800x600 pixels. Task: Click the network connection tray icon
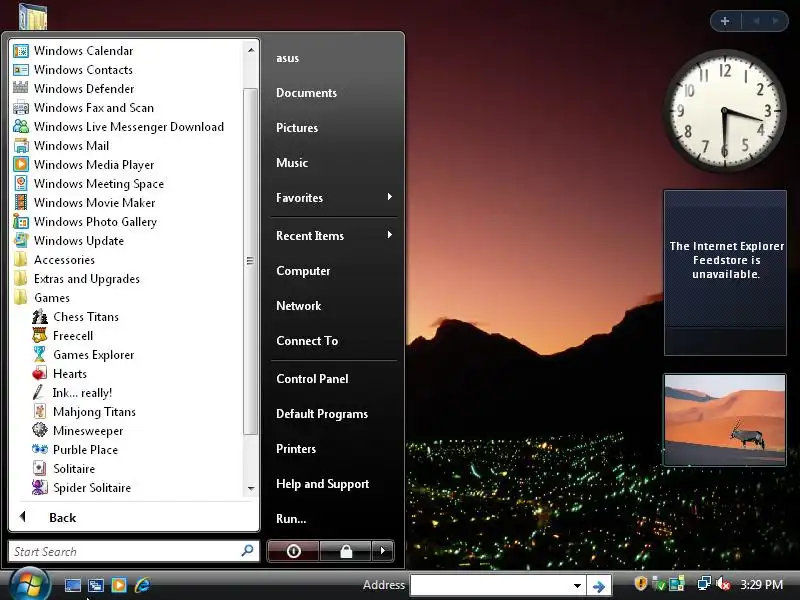704,584
